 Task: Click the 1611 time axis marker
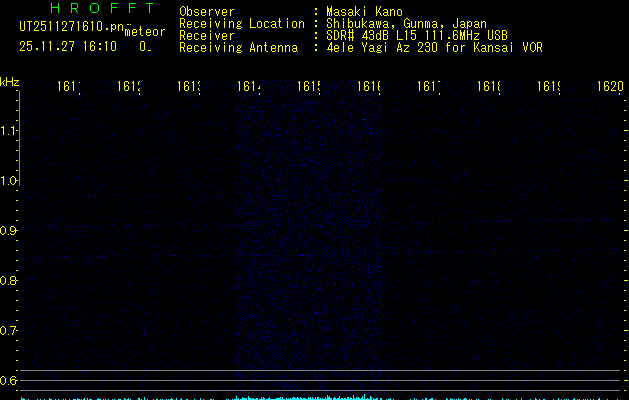(69, 86)
